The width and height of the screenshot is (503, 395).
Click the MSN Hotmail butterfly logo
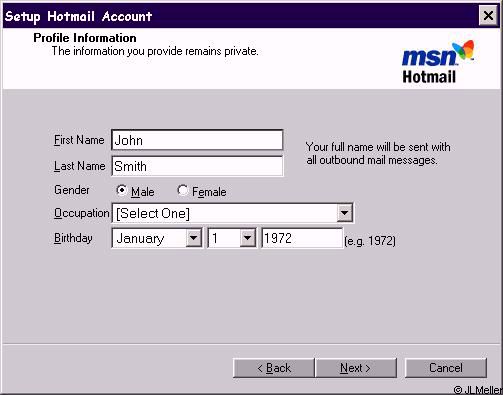coord(438,62)
